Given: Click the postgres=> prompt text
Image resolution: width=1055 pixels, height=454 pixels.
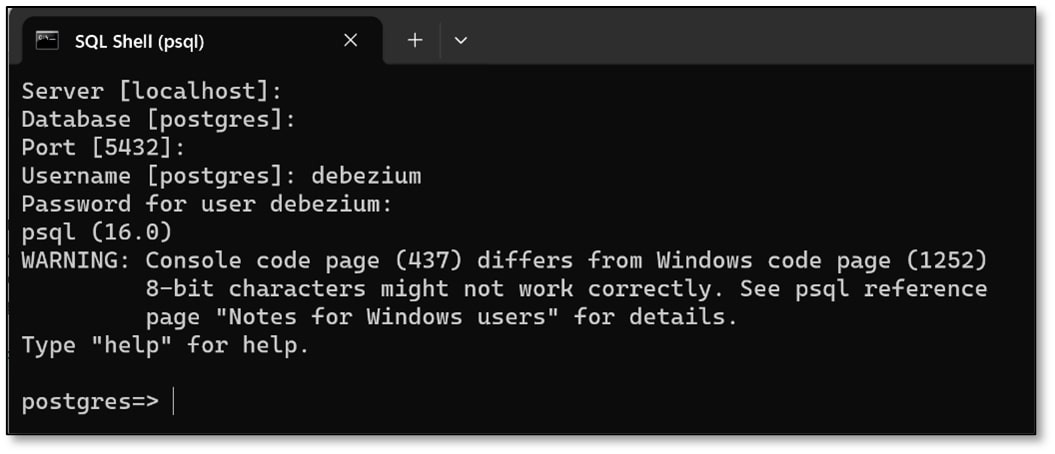Looking at the screenshot, I should click(89, 402).
